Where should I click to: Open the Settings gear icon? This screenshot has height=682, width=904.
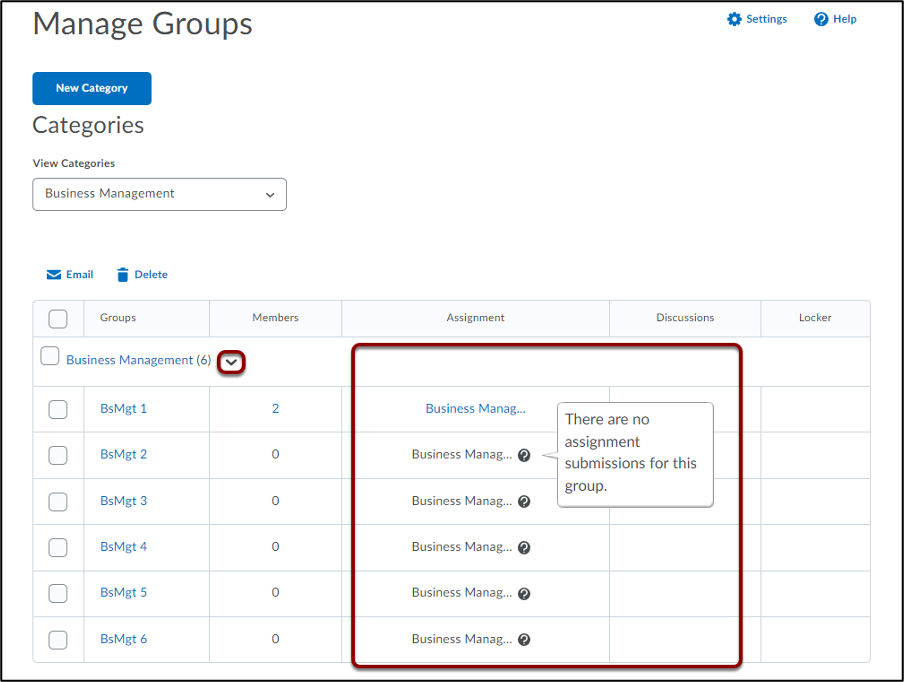coord(734,19)
